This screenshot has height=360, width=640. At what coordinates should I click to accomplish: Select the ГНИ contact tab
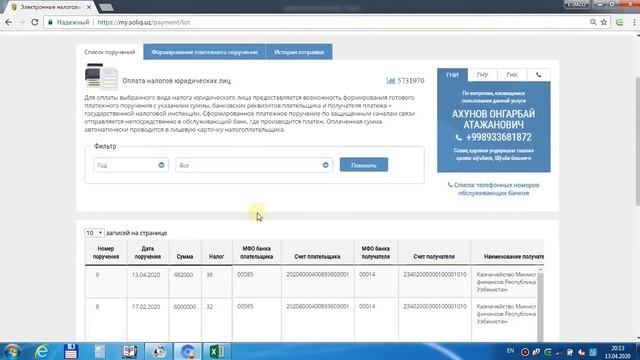pyautogui.click(x=452, y=75)
